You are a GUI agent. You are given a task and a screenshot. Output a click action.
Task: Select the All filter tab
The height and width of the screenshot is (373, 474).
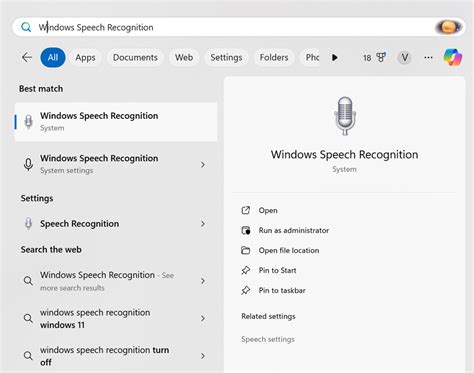coord(53,57)
